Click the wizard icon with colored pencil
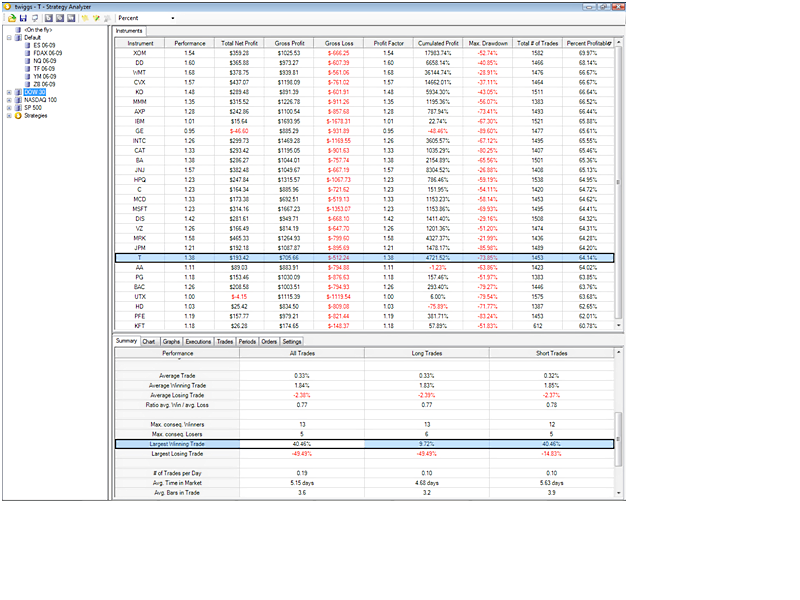Screen dimensions: 800x600 click(96, 18)
